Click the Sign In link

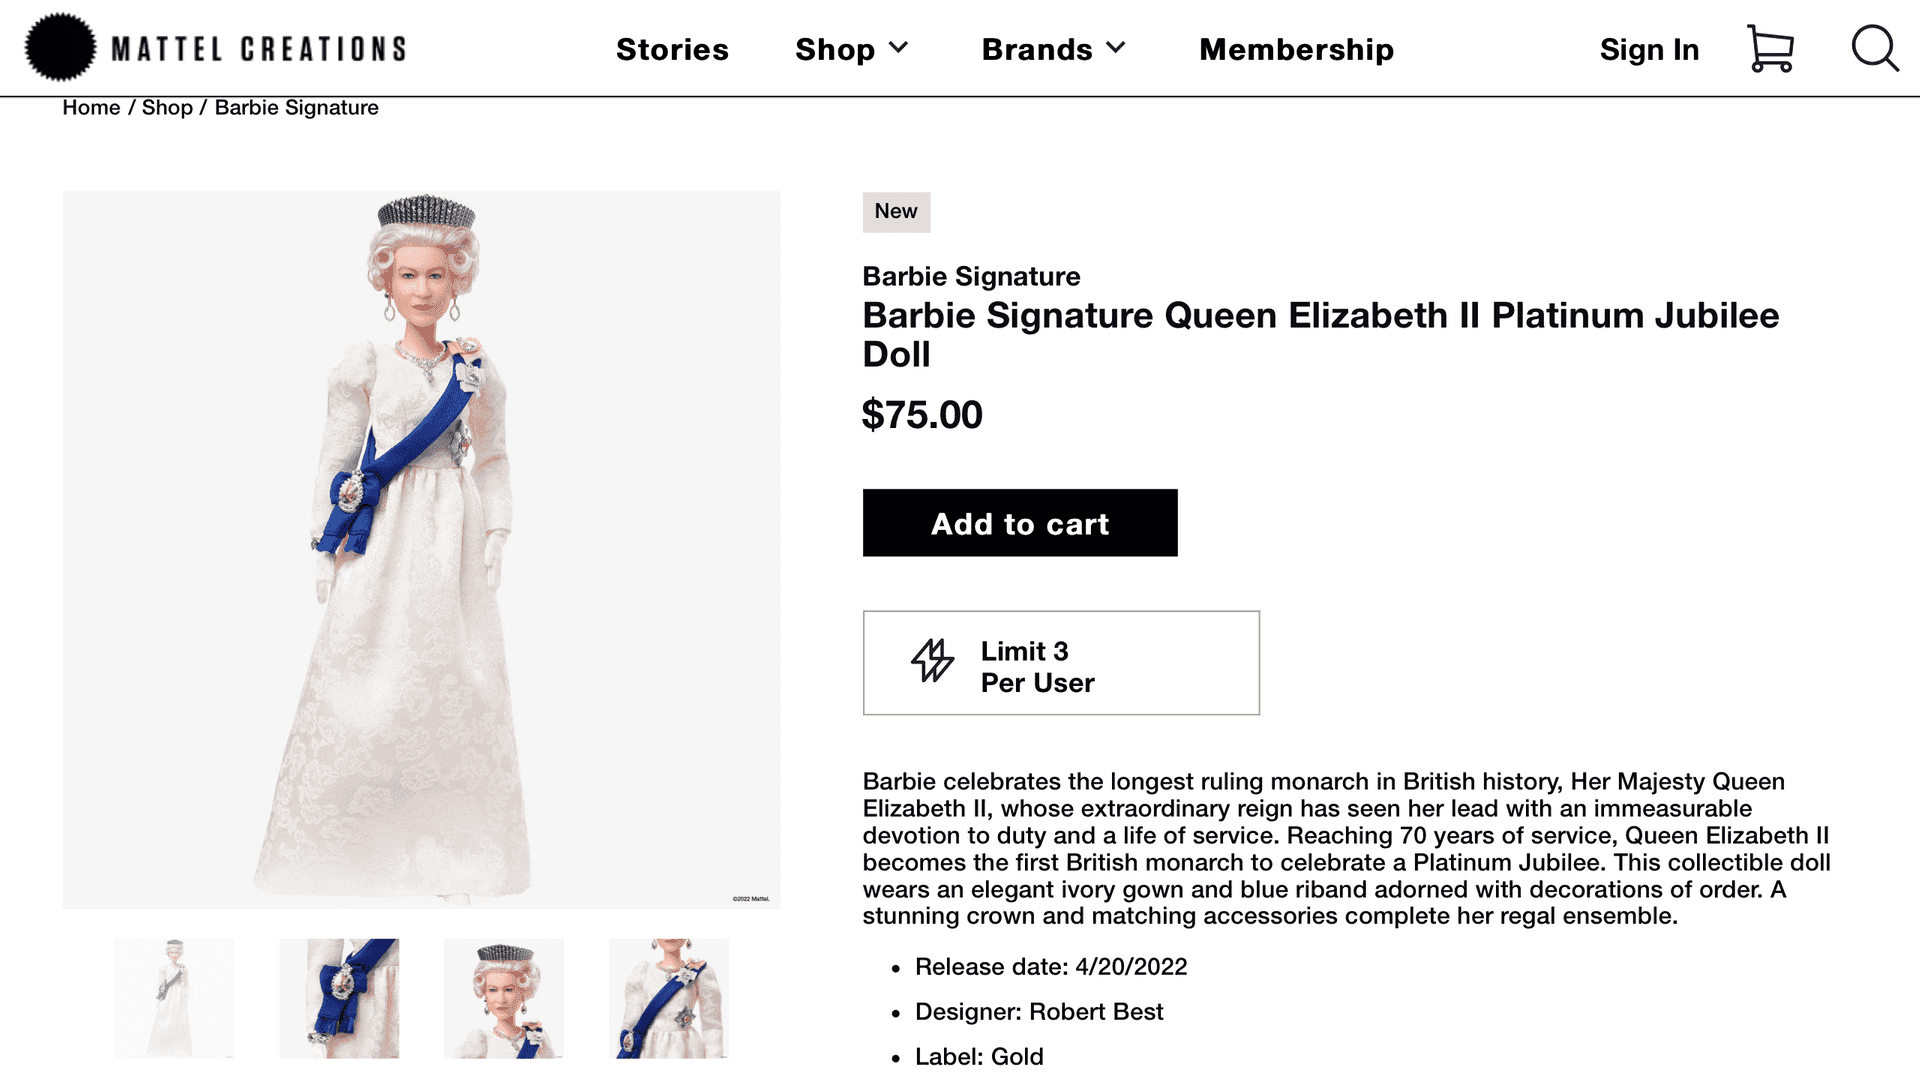(x=1649, y=49)
